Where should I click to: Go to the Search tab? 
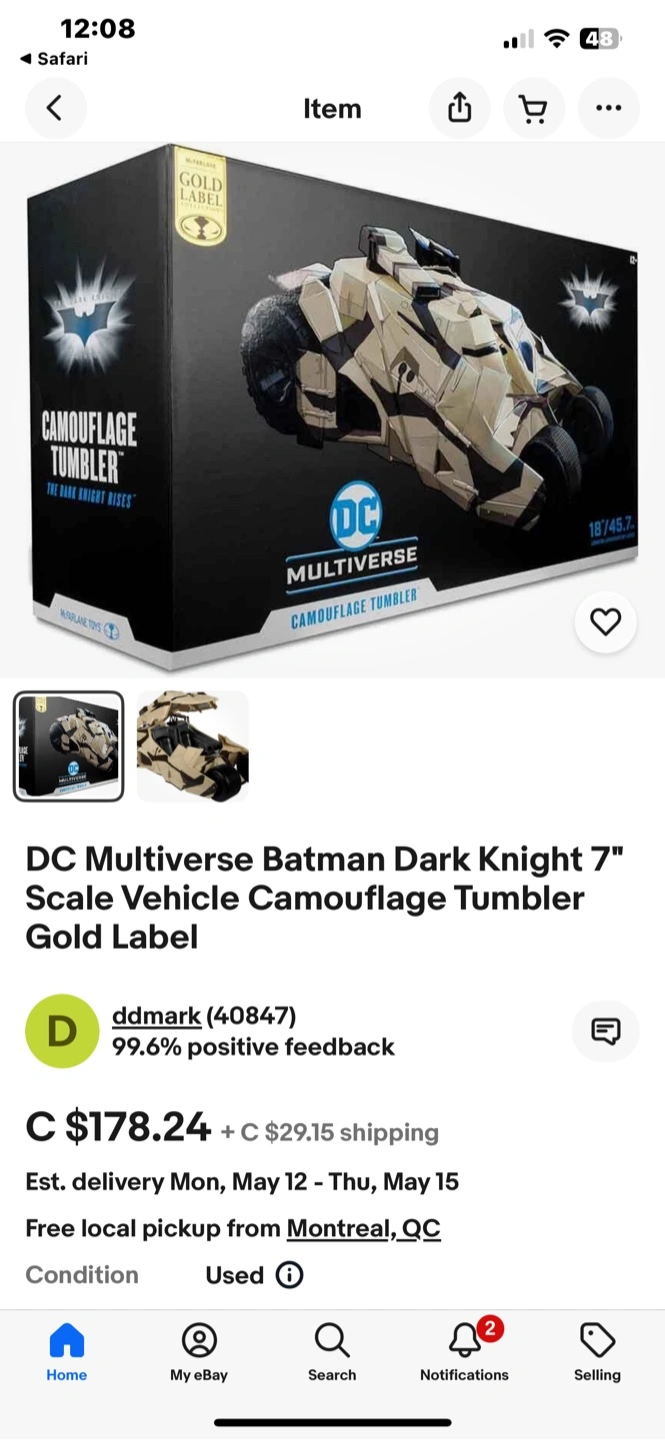click(x=332, y=1353)
